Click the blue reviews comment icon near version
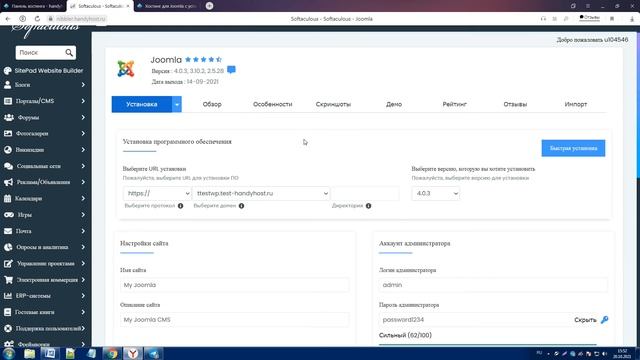Screen dimensions: 640x360 click(x=231, y=70)
